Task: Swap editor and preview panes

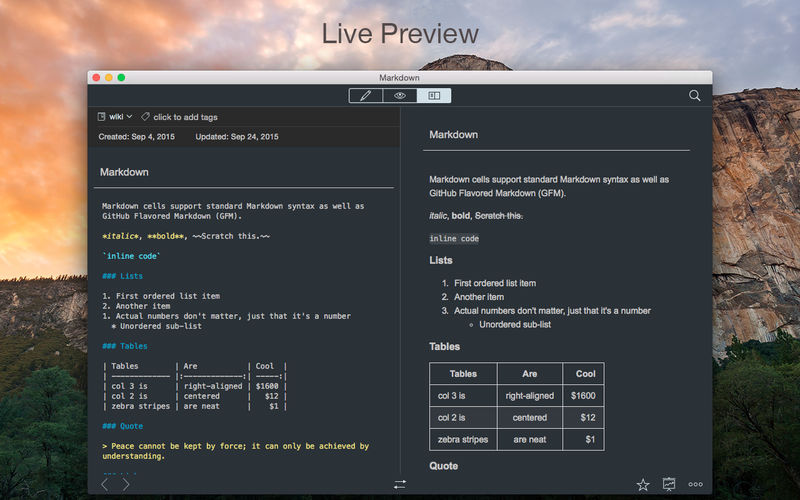Action: pyautogui.click(x=400, y=484)
